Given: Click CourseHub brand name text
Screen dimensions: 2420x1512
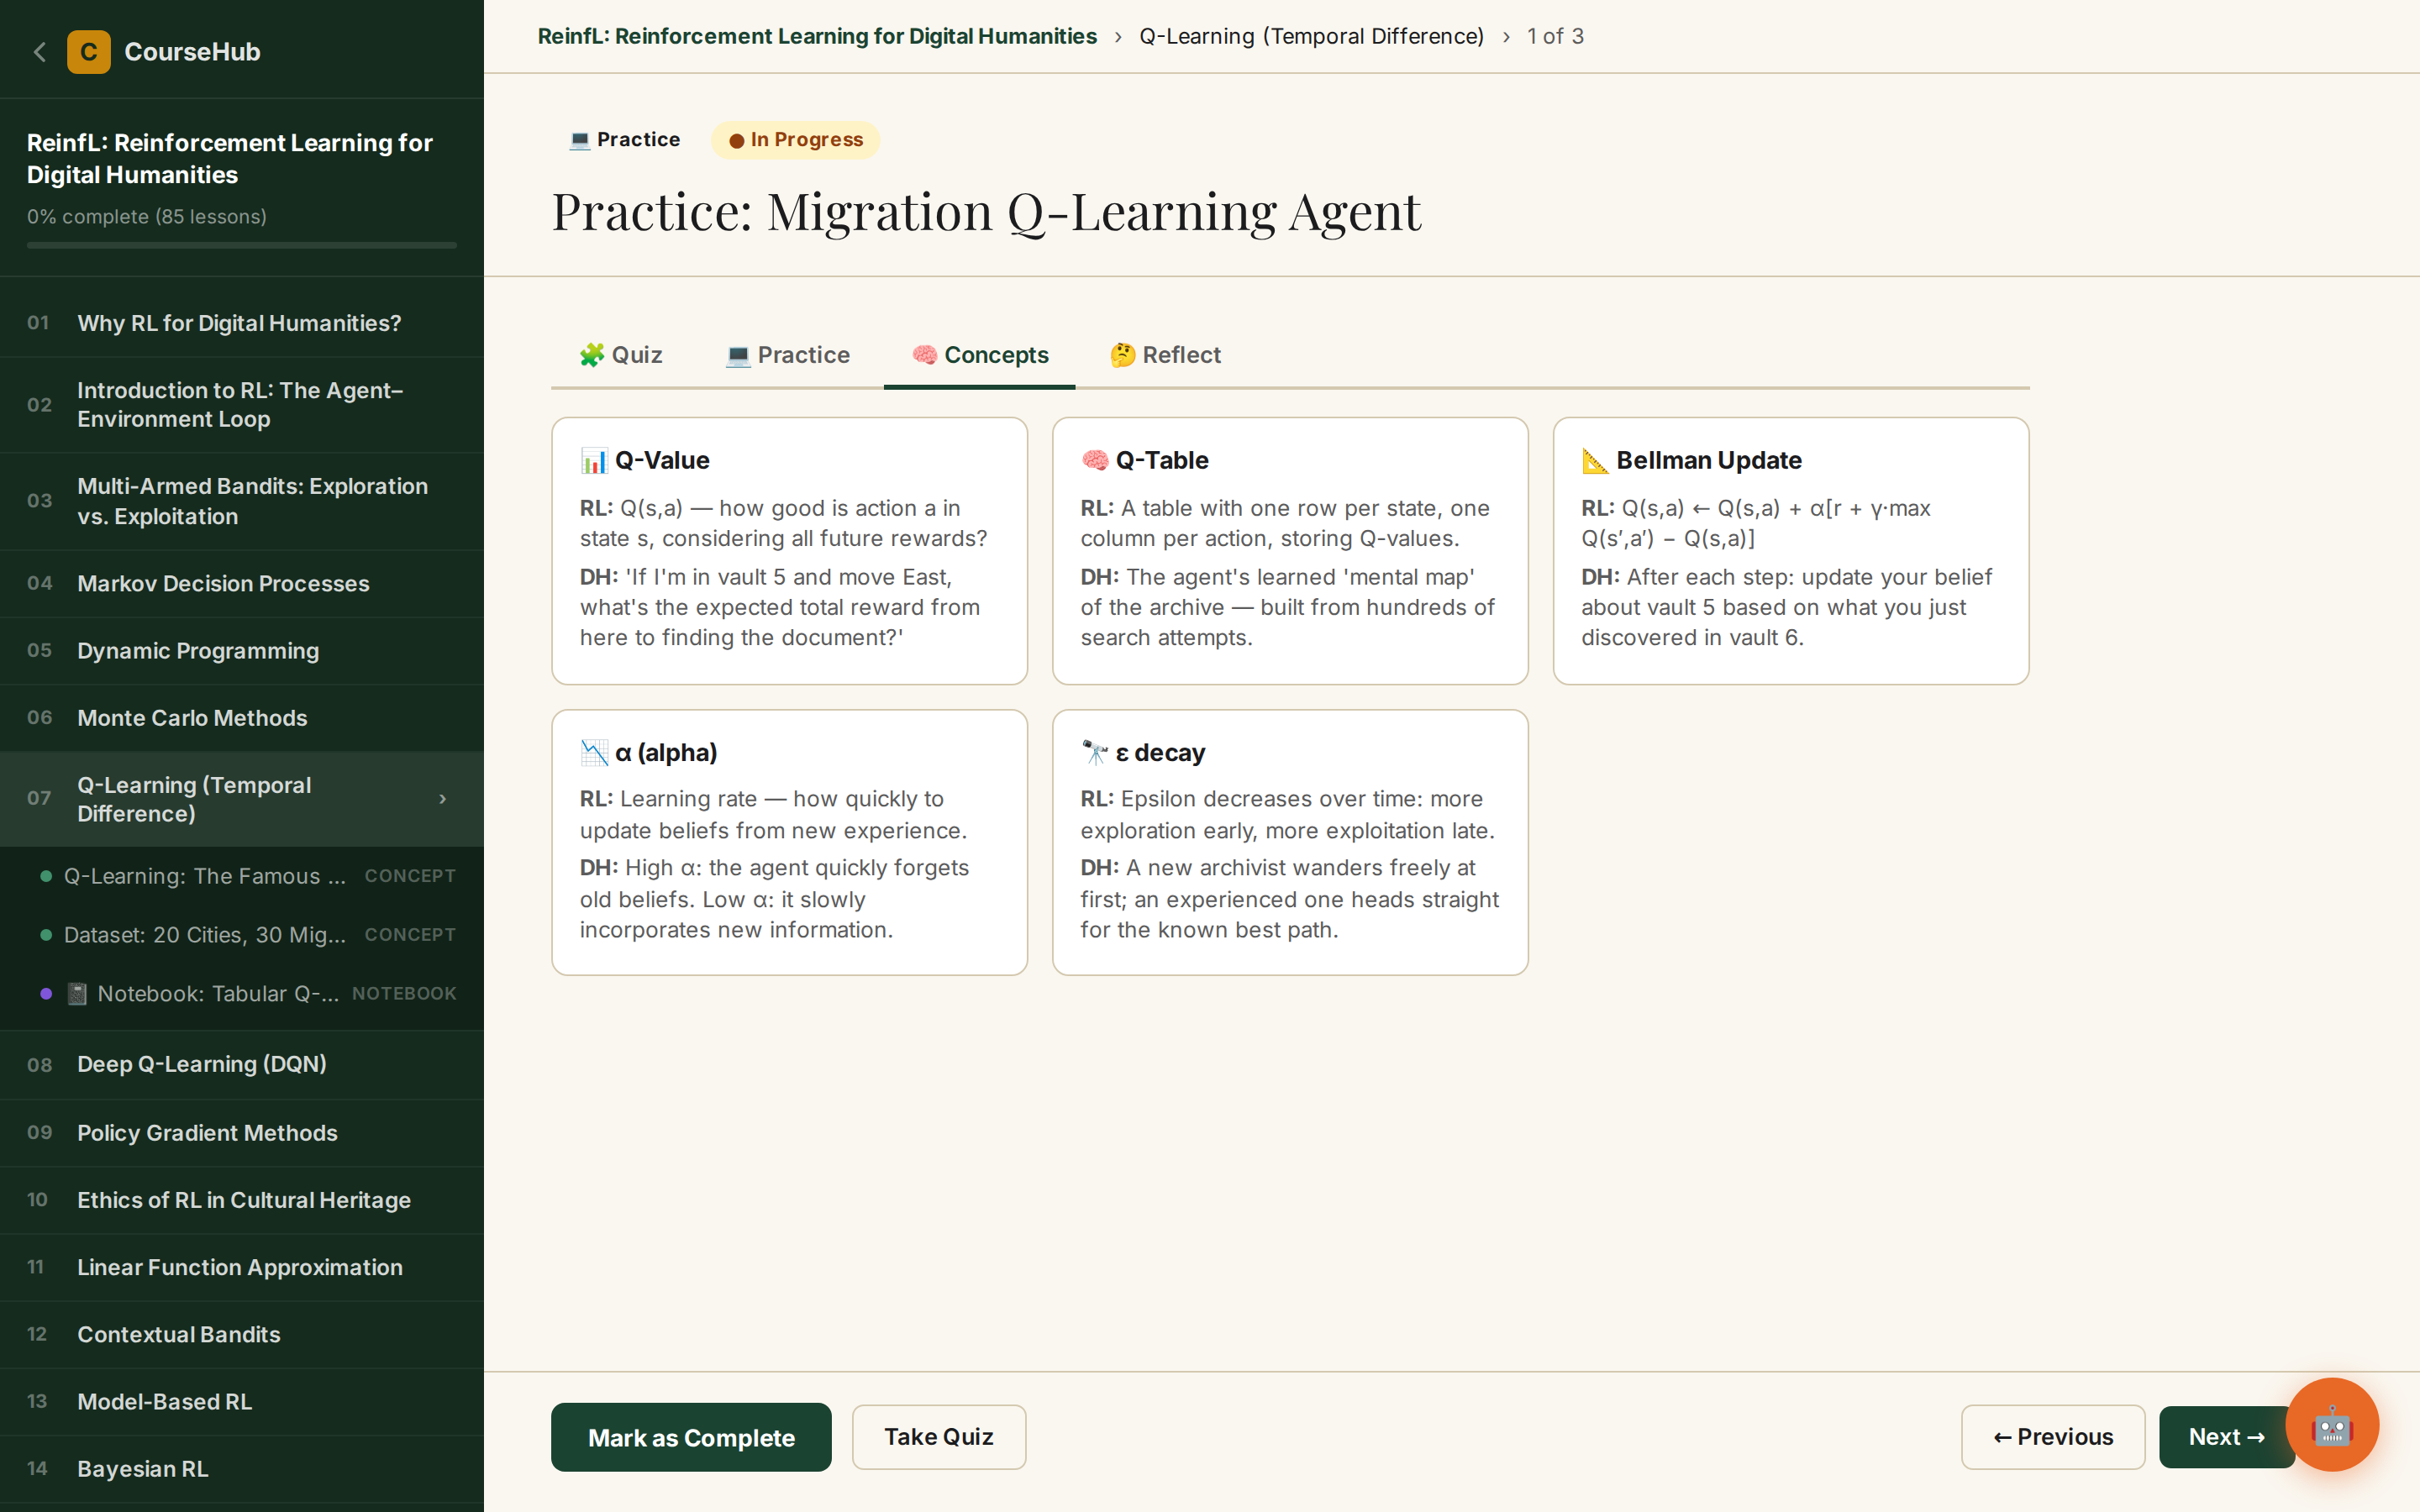Looking at the screenshot, I should [192, 52].
